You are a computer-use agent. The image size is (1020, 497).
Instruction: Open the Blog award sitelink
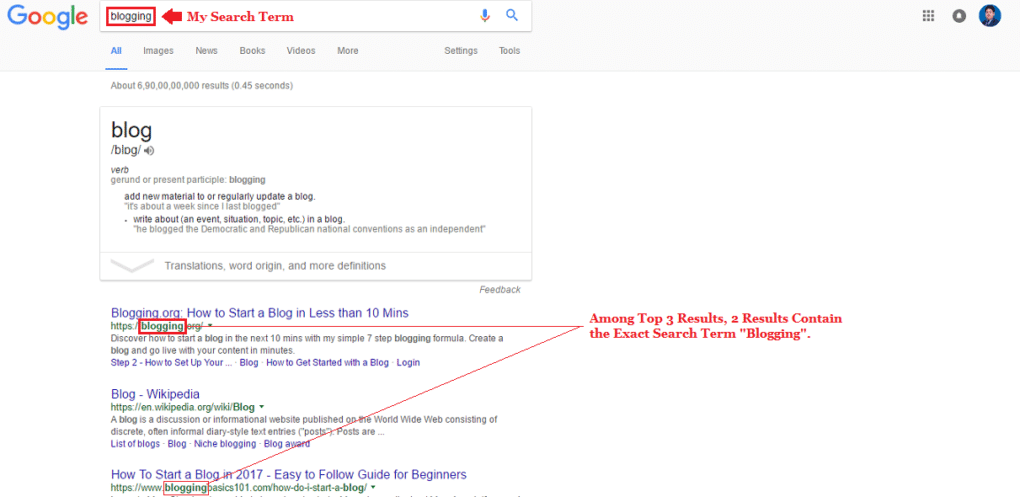pyautogui.click(x=286, y=444)
